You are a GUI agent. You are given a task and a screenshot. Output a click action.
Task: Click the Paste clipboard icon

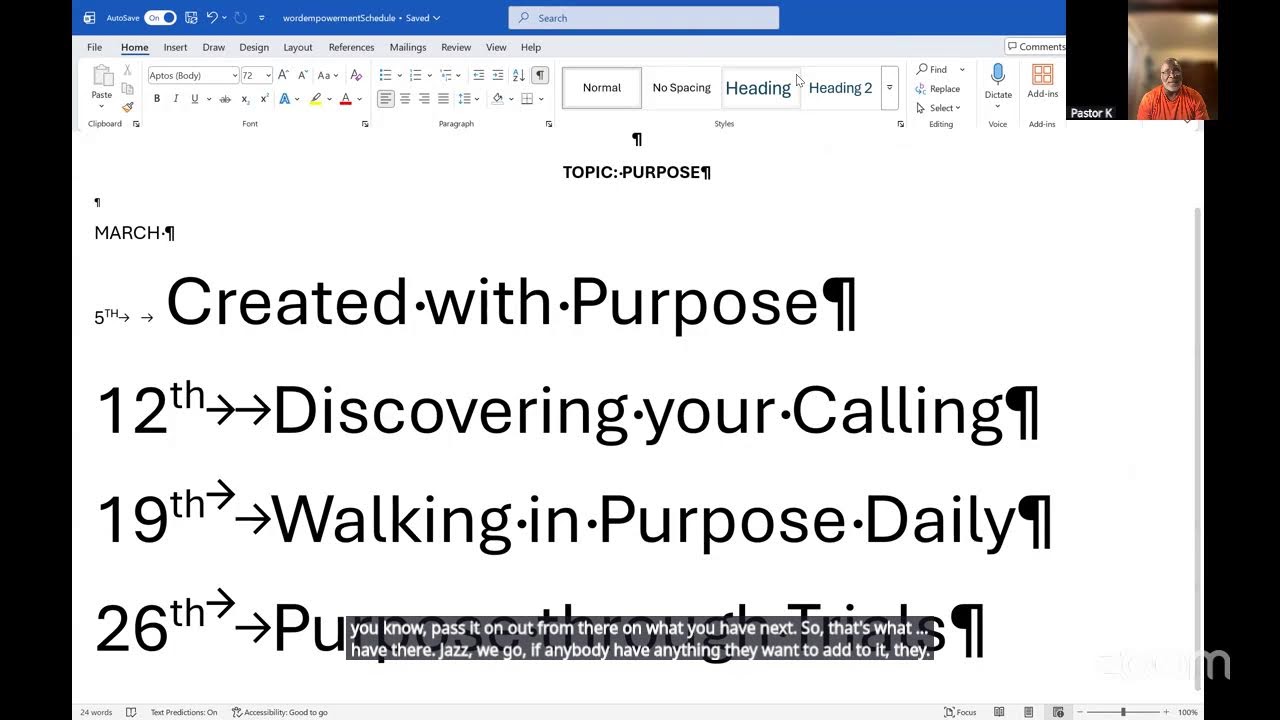[102, 76]
